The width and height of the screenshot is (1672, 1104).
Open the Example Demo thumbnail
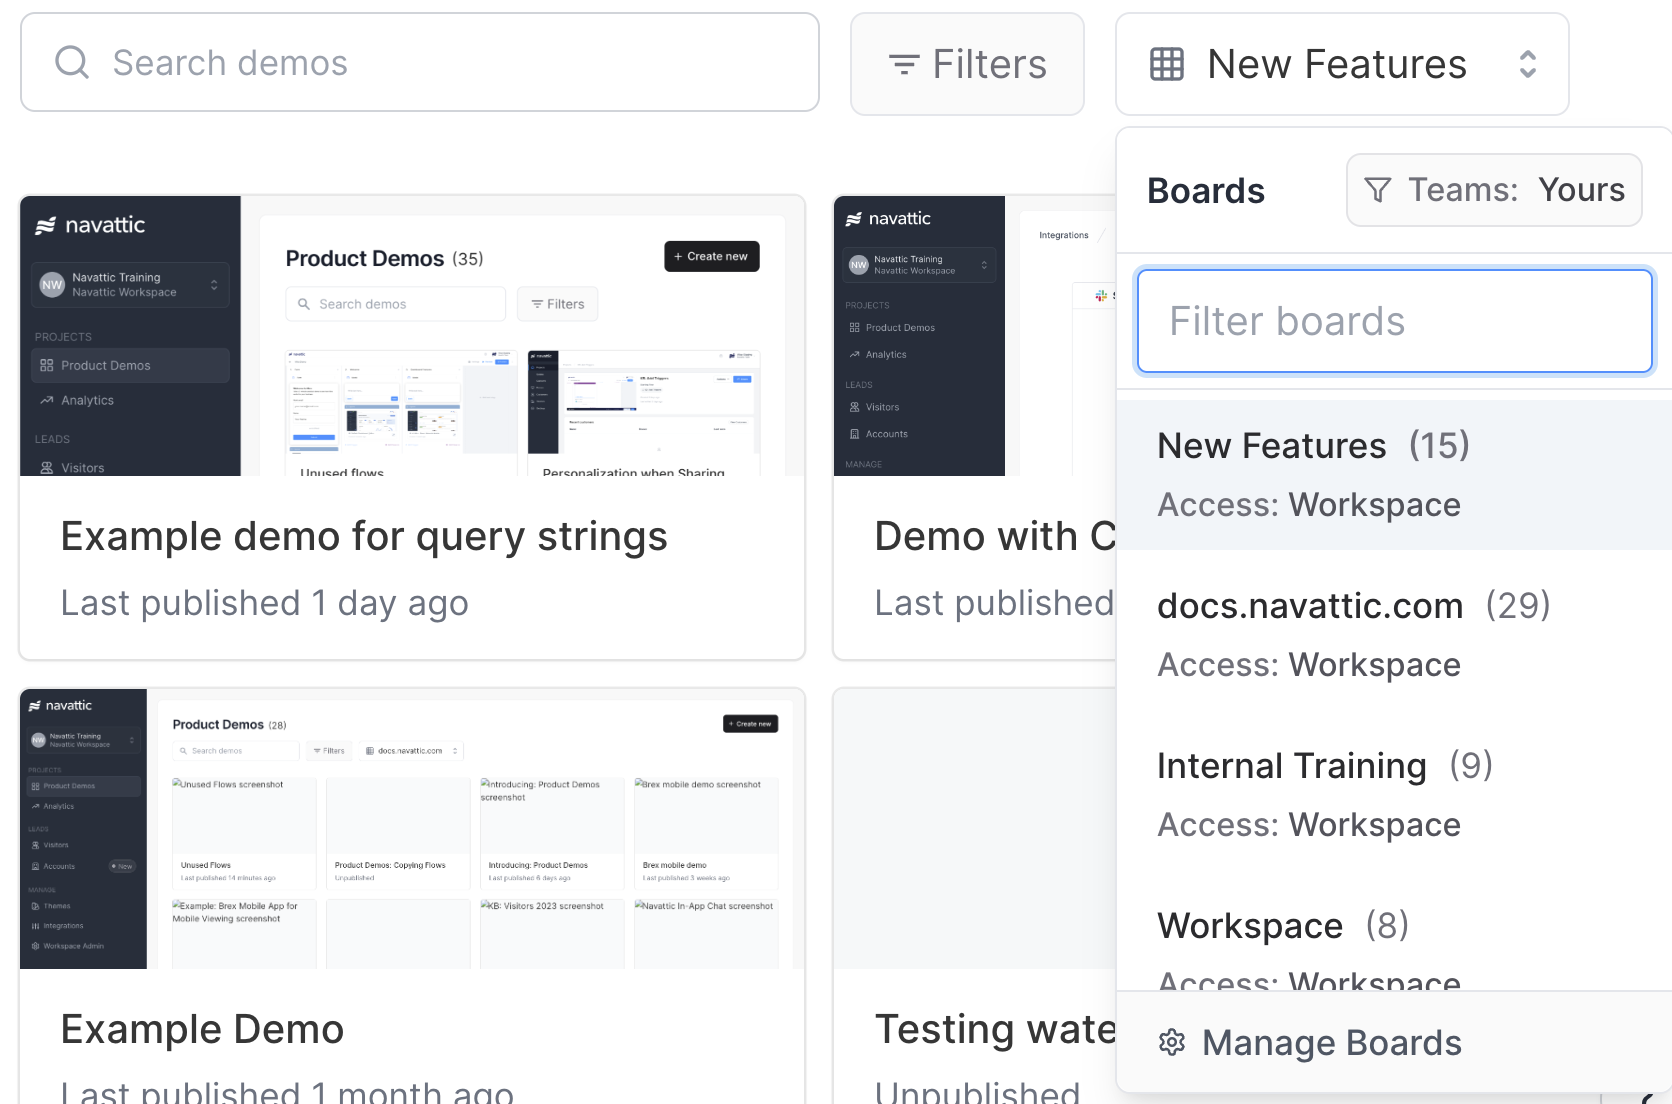point(412,829)
